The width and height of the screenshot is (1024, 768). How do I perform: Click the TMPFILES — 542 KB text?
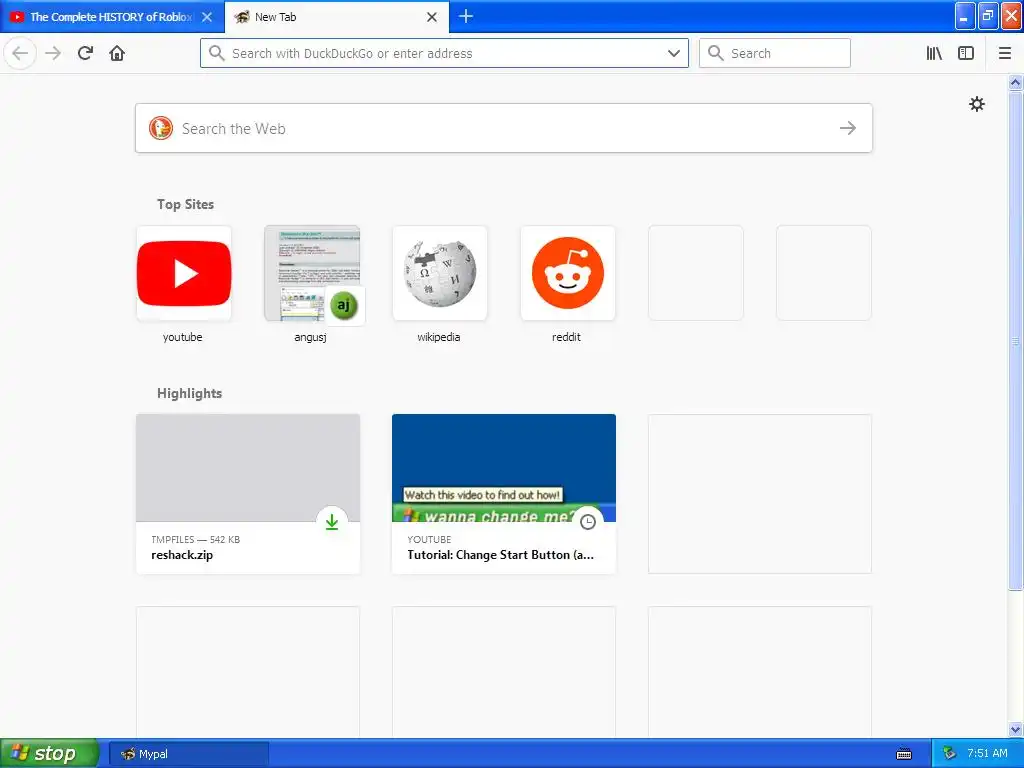195,539
